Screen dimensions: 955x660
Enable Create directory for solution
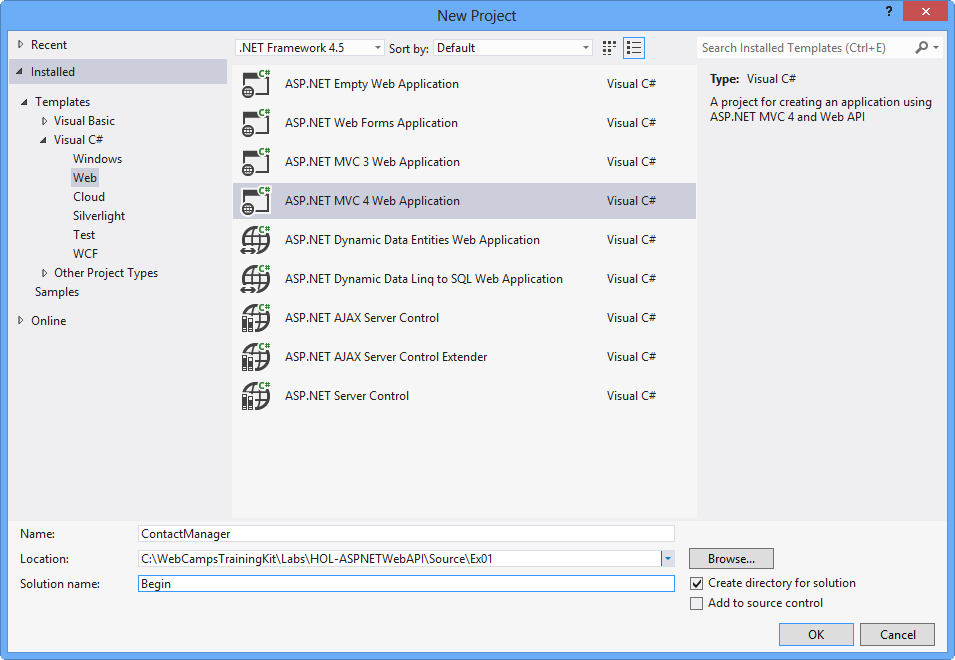click(x=697, y=583)
